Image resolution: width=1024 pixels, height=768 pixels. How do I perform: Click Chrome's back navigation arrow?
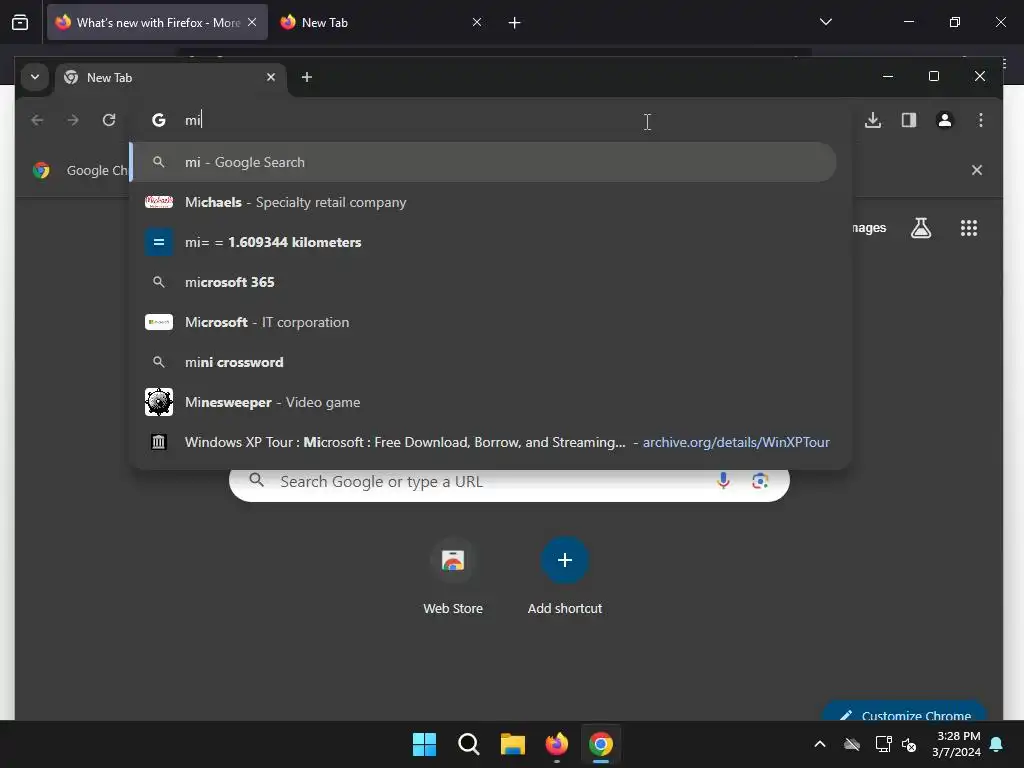pos(37,120)
